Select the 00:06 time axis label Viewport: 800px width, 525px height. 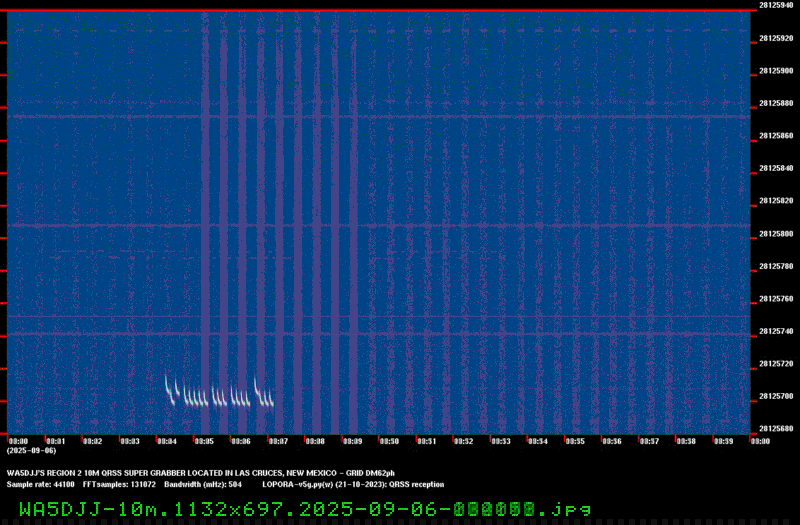click(241, 441)
